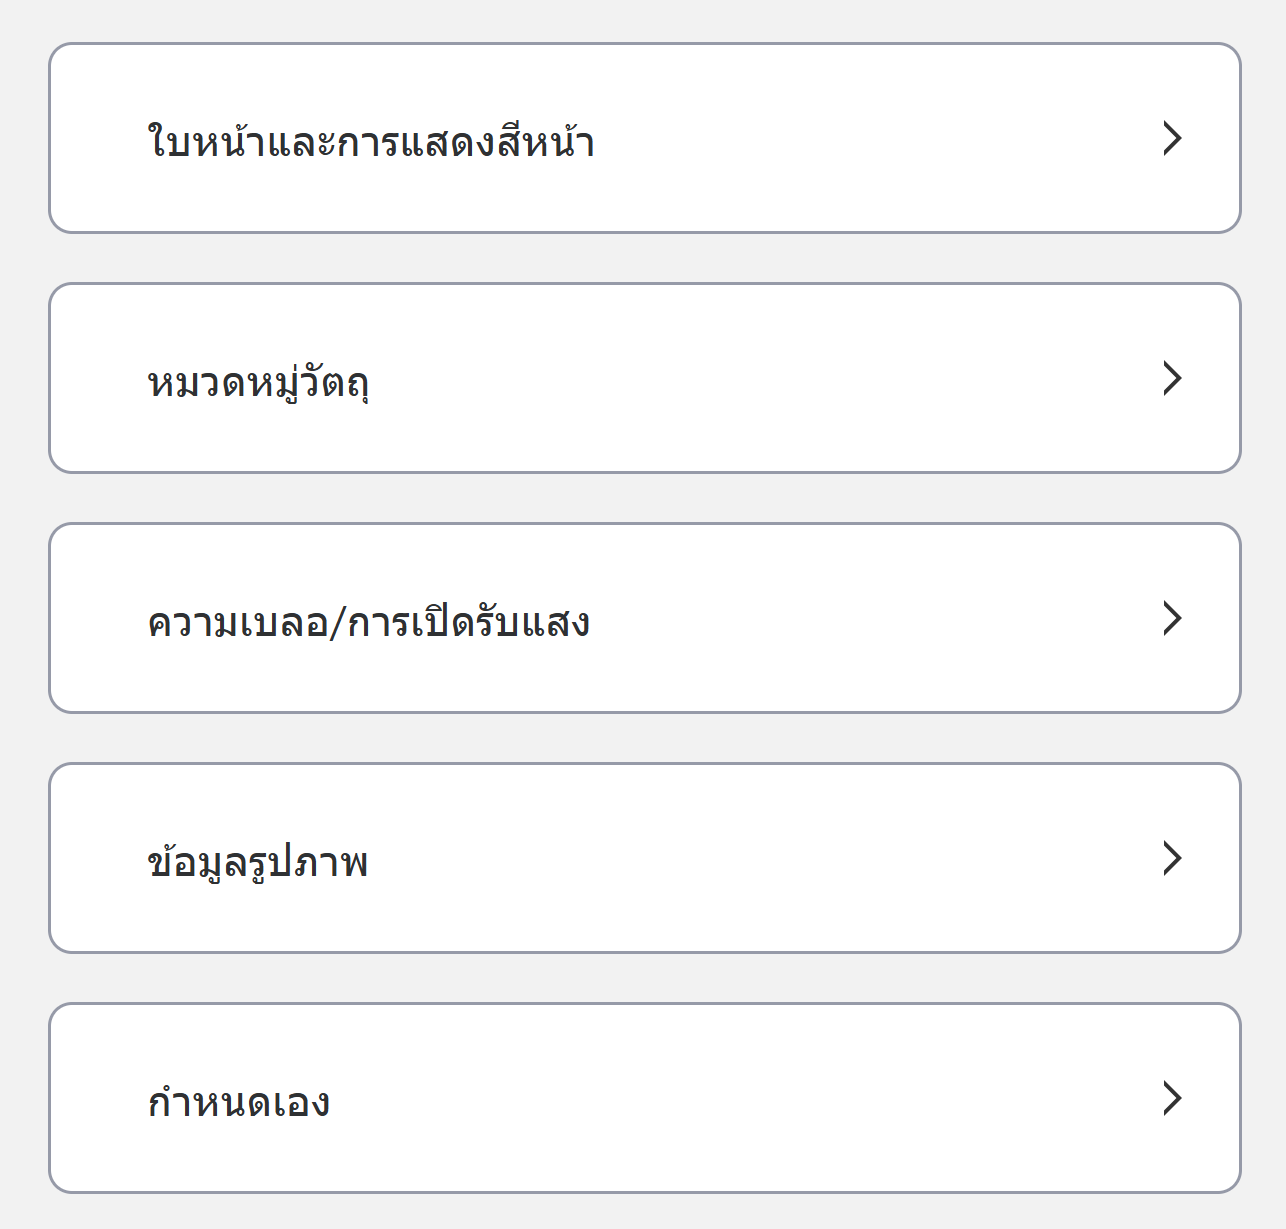The width and height of the screenshot is (1286, 1229).
Task: Tap the chevron icon next to กำหนดเอง
Action: point(1172,1098)
